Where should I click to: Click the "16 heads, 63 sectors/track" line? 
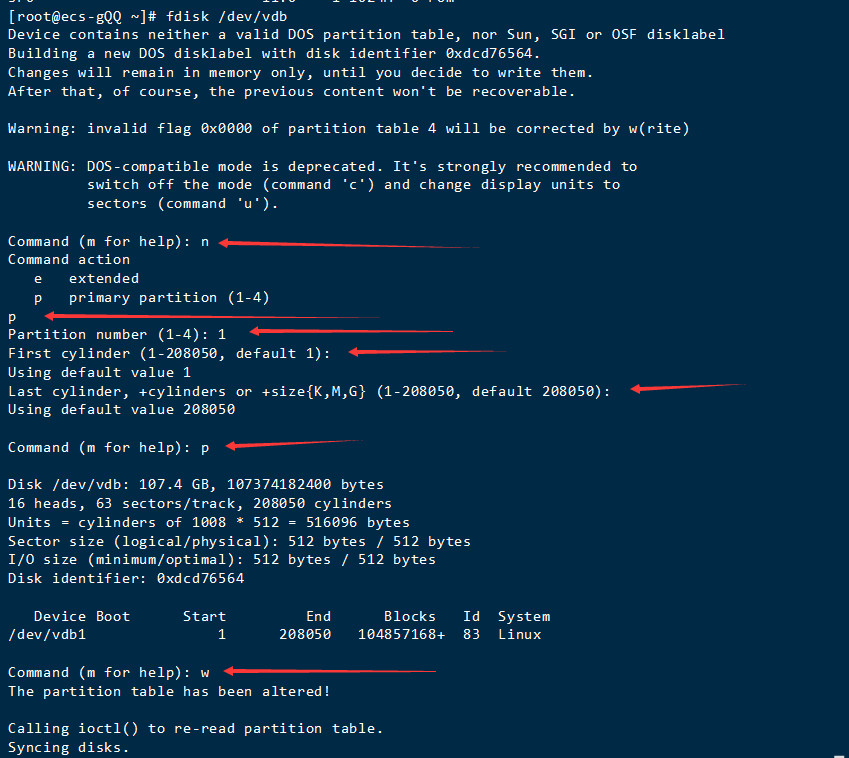199,503
